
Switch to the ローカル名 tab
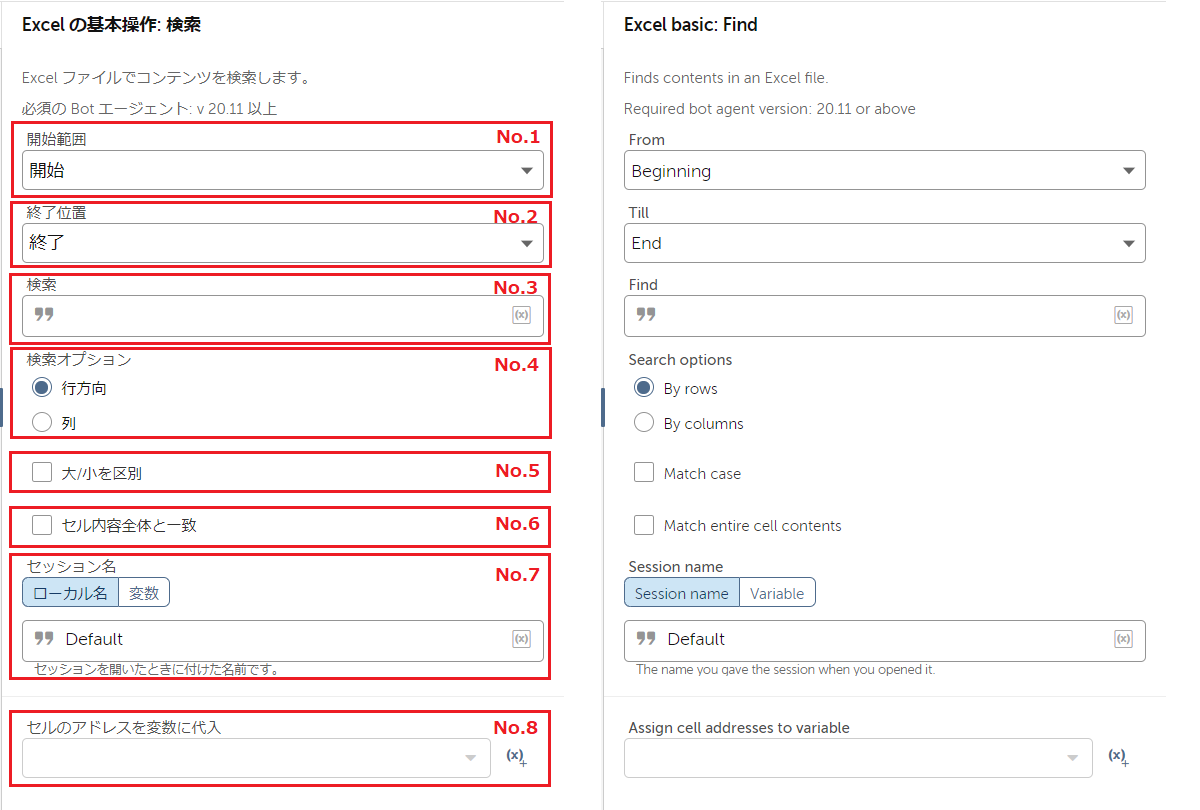[71, 593]
